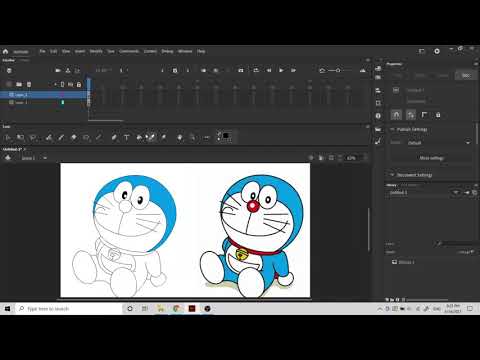Collapse the Document Settings section
This screenshot has height=360, width=480.
click(392, 175)
